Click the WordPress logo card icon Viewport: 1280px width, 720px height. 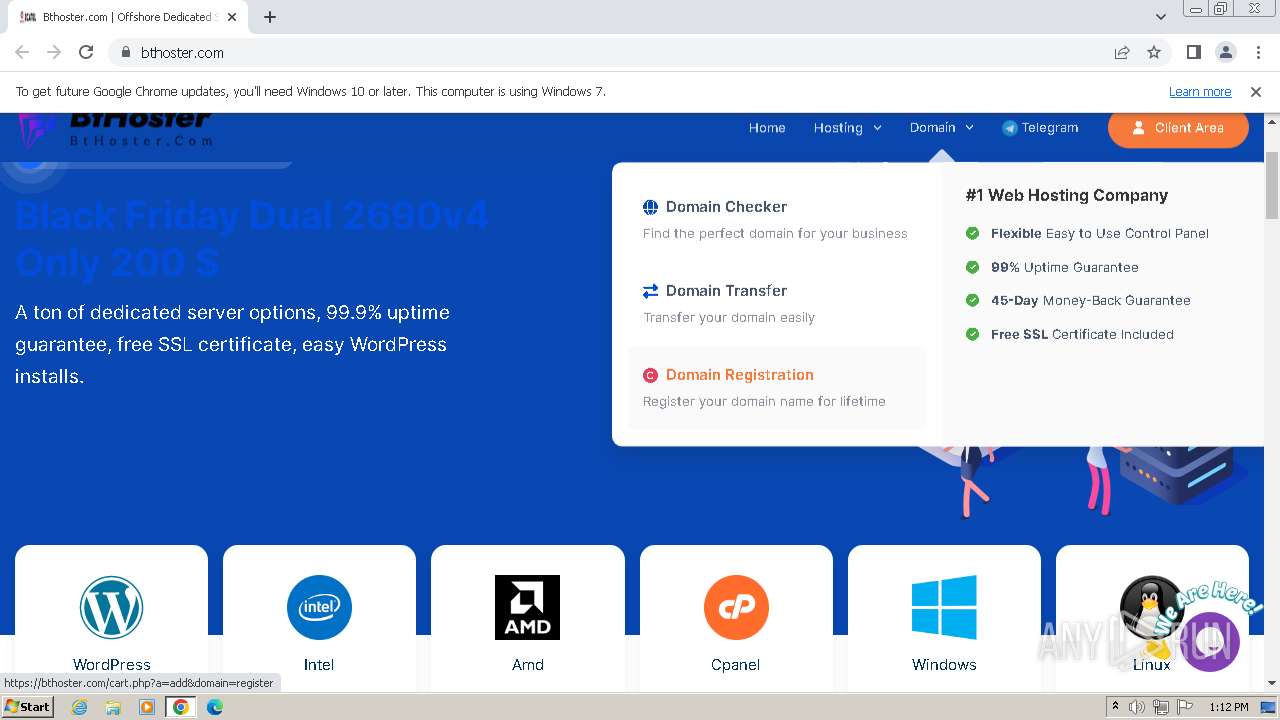(111, 607)
